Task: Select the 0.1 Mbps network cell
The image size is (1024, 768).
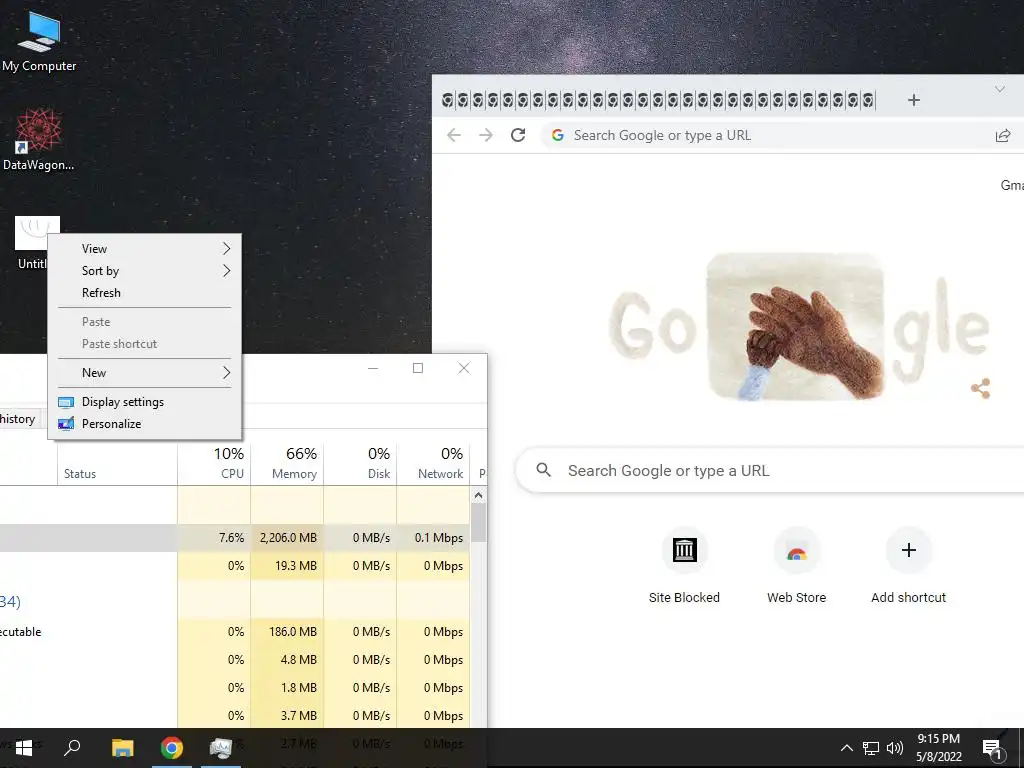Action: 434,538
